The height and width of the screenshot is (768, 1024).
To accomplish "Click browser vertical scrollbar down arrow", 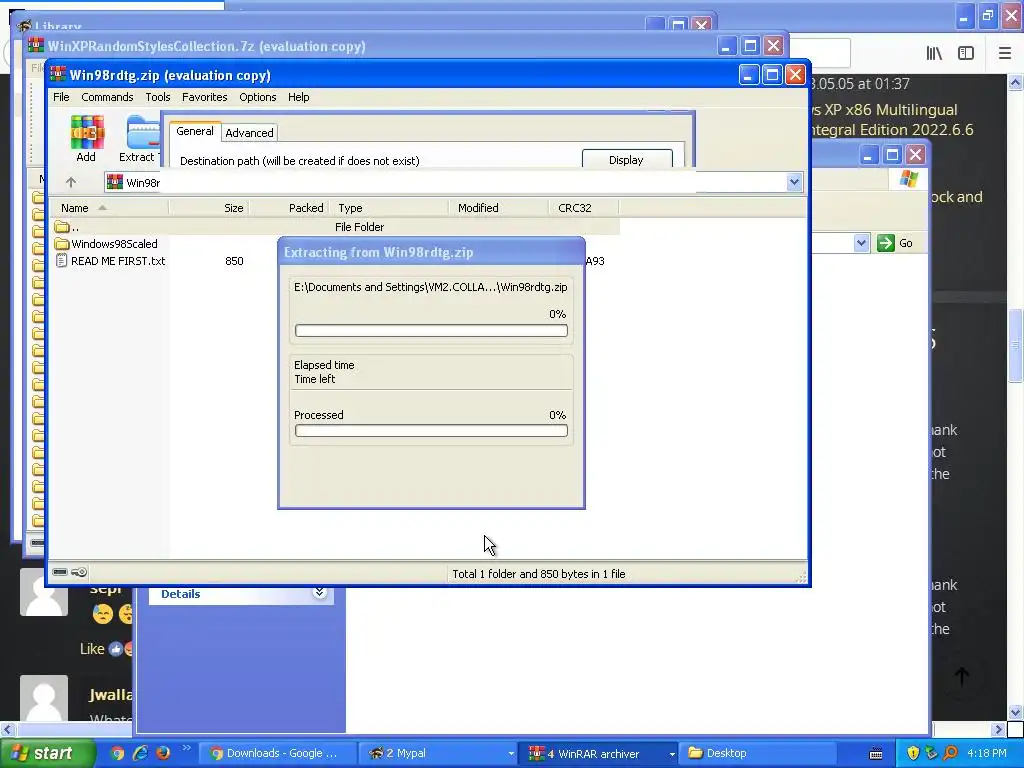I will 1016,712.
